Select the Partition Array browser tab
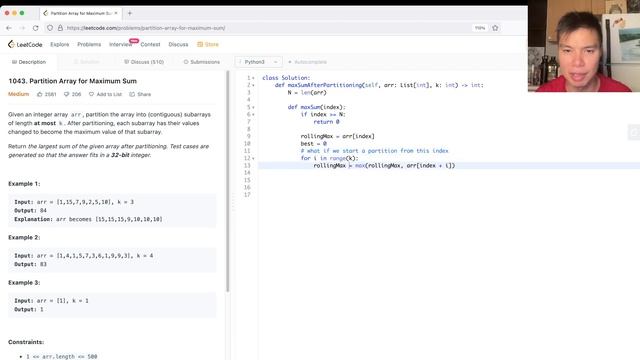Viewport: 640px width, 360px height. click(80, 13)
